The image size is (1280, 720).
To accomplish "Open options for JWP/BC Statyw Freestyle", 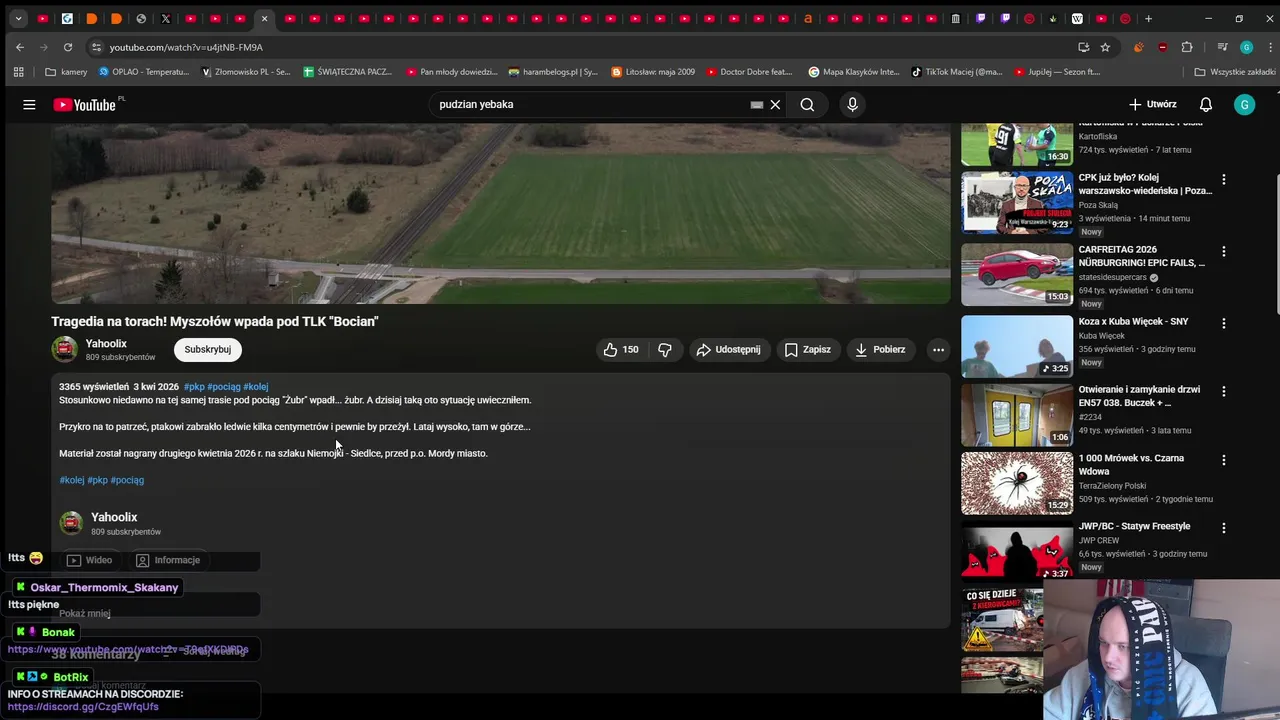I will [1223, 527].
